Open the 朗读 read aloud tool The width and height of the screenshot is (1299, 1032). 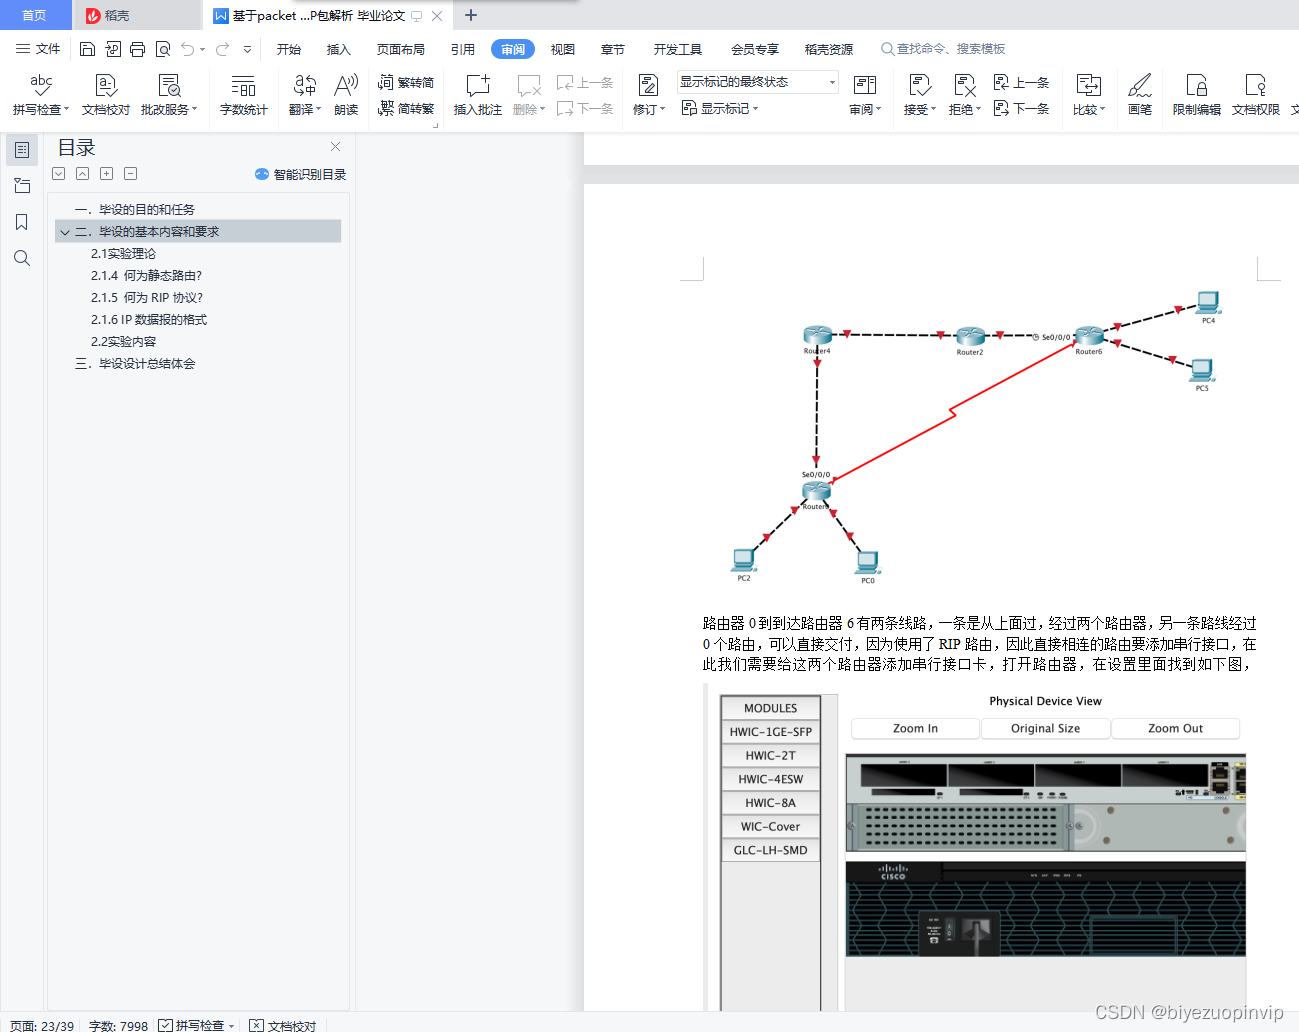346,86
